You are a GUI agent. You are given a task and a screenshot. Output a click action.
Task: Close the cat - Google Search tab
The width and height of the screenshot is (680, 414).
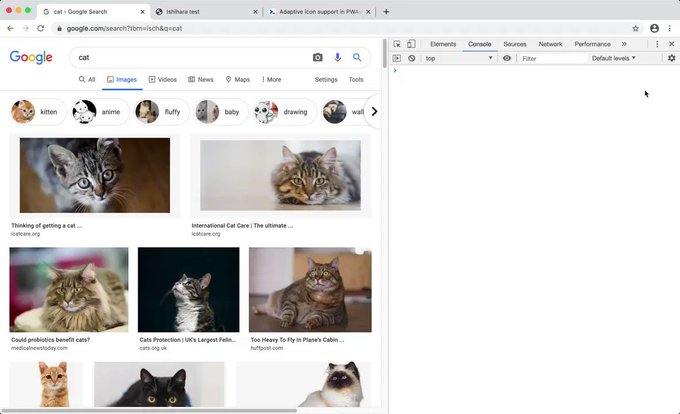142,12
